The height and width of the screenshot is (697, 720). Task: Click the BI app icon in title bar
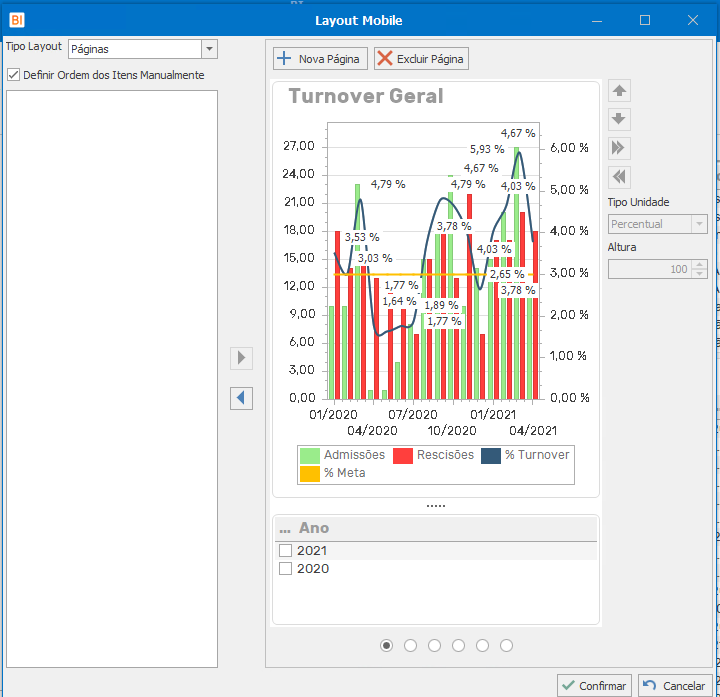click(16, 19)
